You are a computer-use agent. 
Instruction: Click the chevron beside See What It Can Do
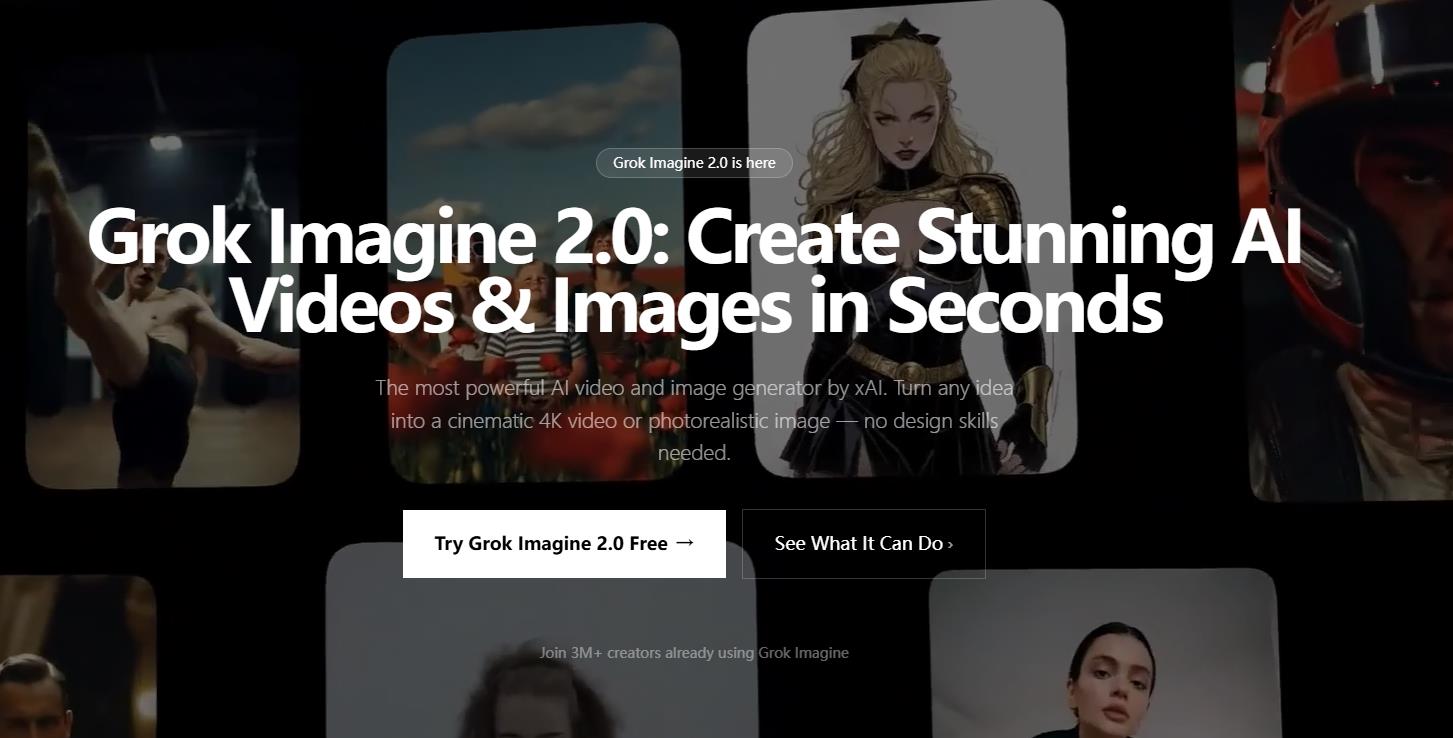point(950,545)
